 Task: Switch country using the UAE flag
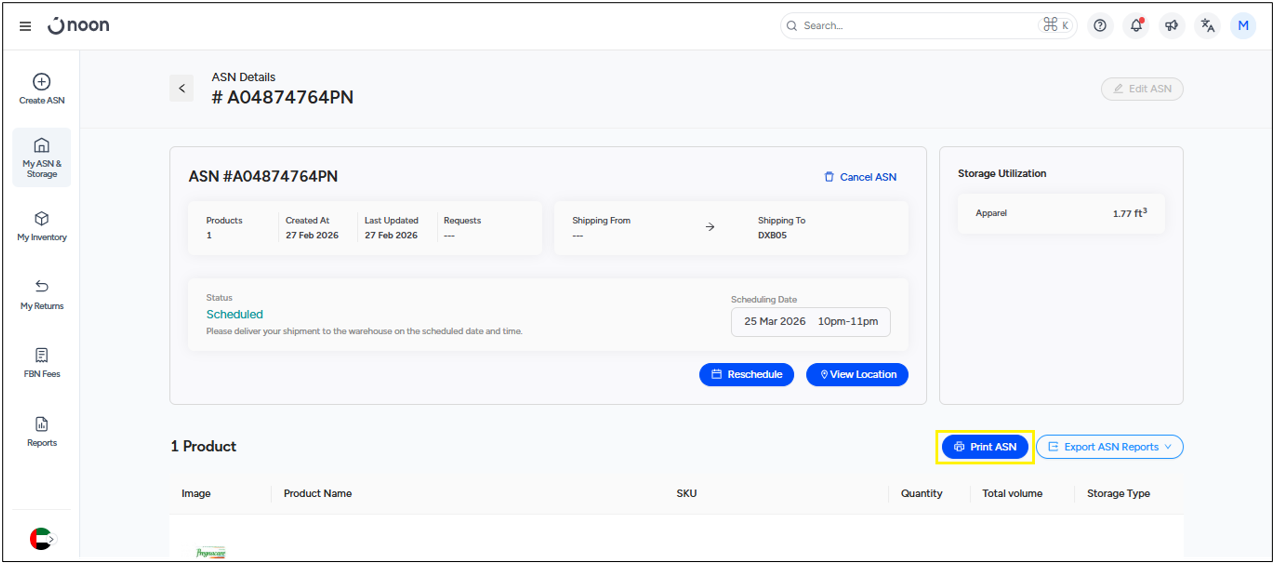tap(42, 539)
